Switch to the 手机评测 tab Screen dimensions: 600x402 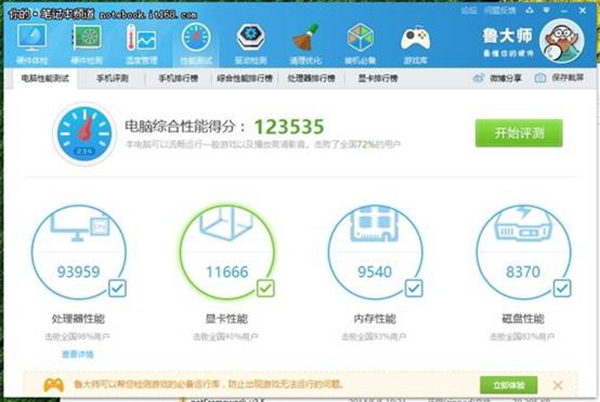tap(112, 78)
